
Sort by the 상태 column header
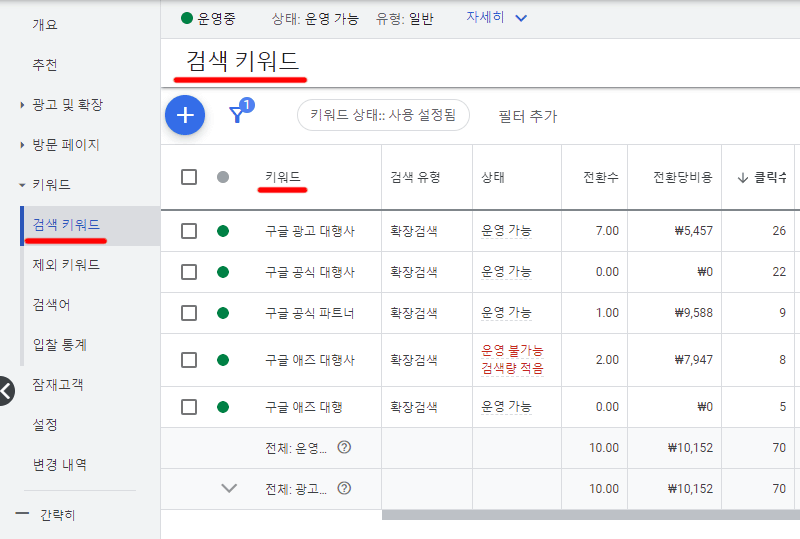(493, 177)
